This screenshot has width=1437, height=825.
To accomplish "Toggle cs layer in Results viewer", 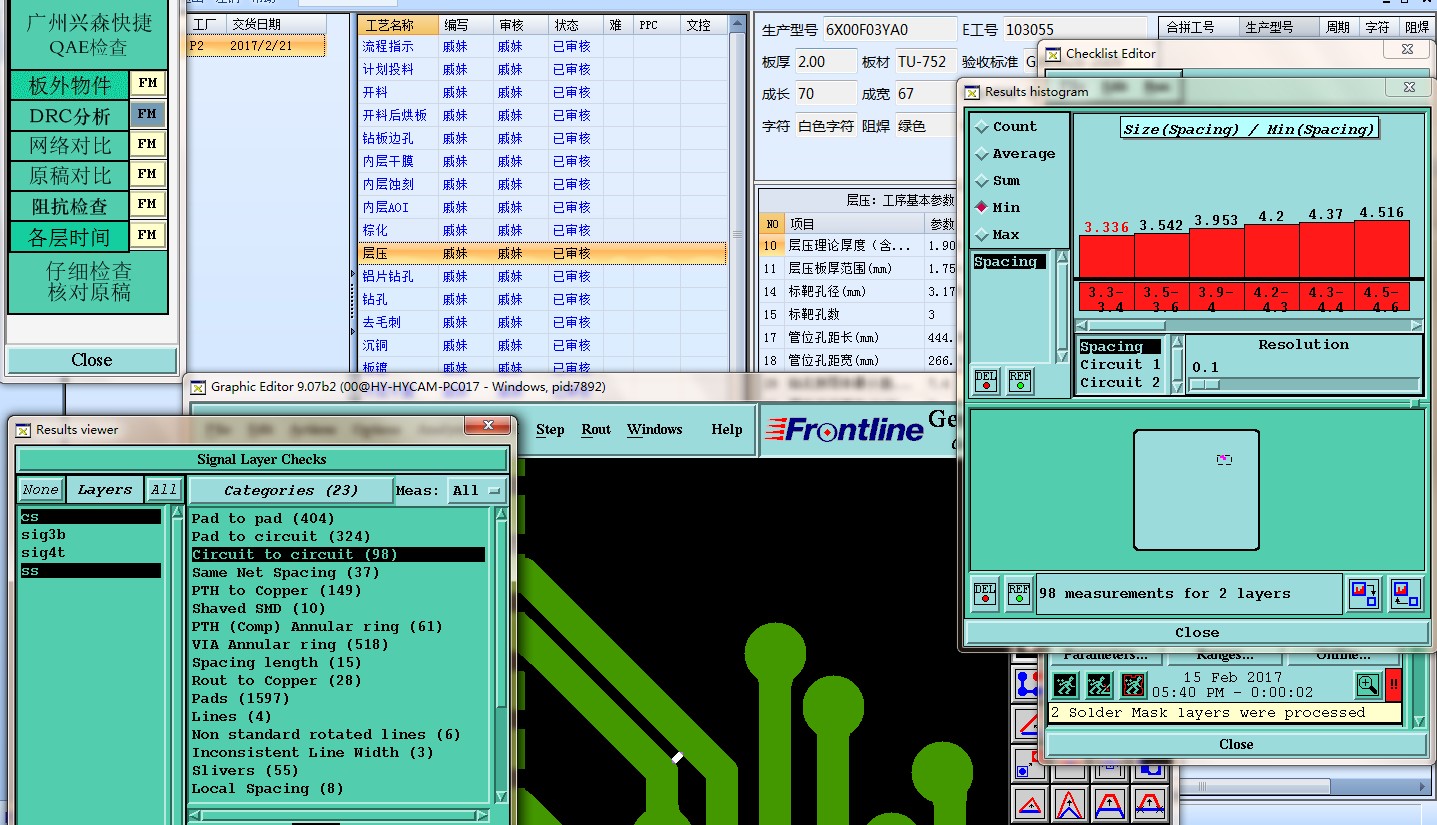I will 90,517.
